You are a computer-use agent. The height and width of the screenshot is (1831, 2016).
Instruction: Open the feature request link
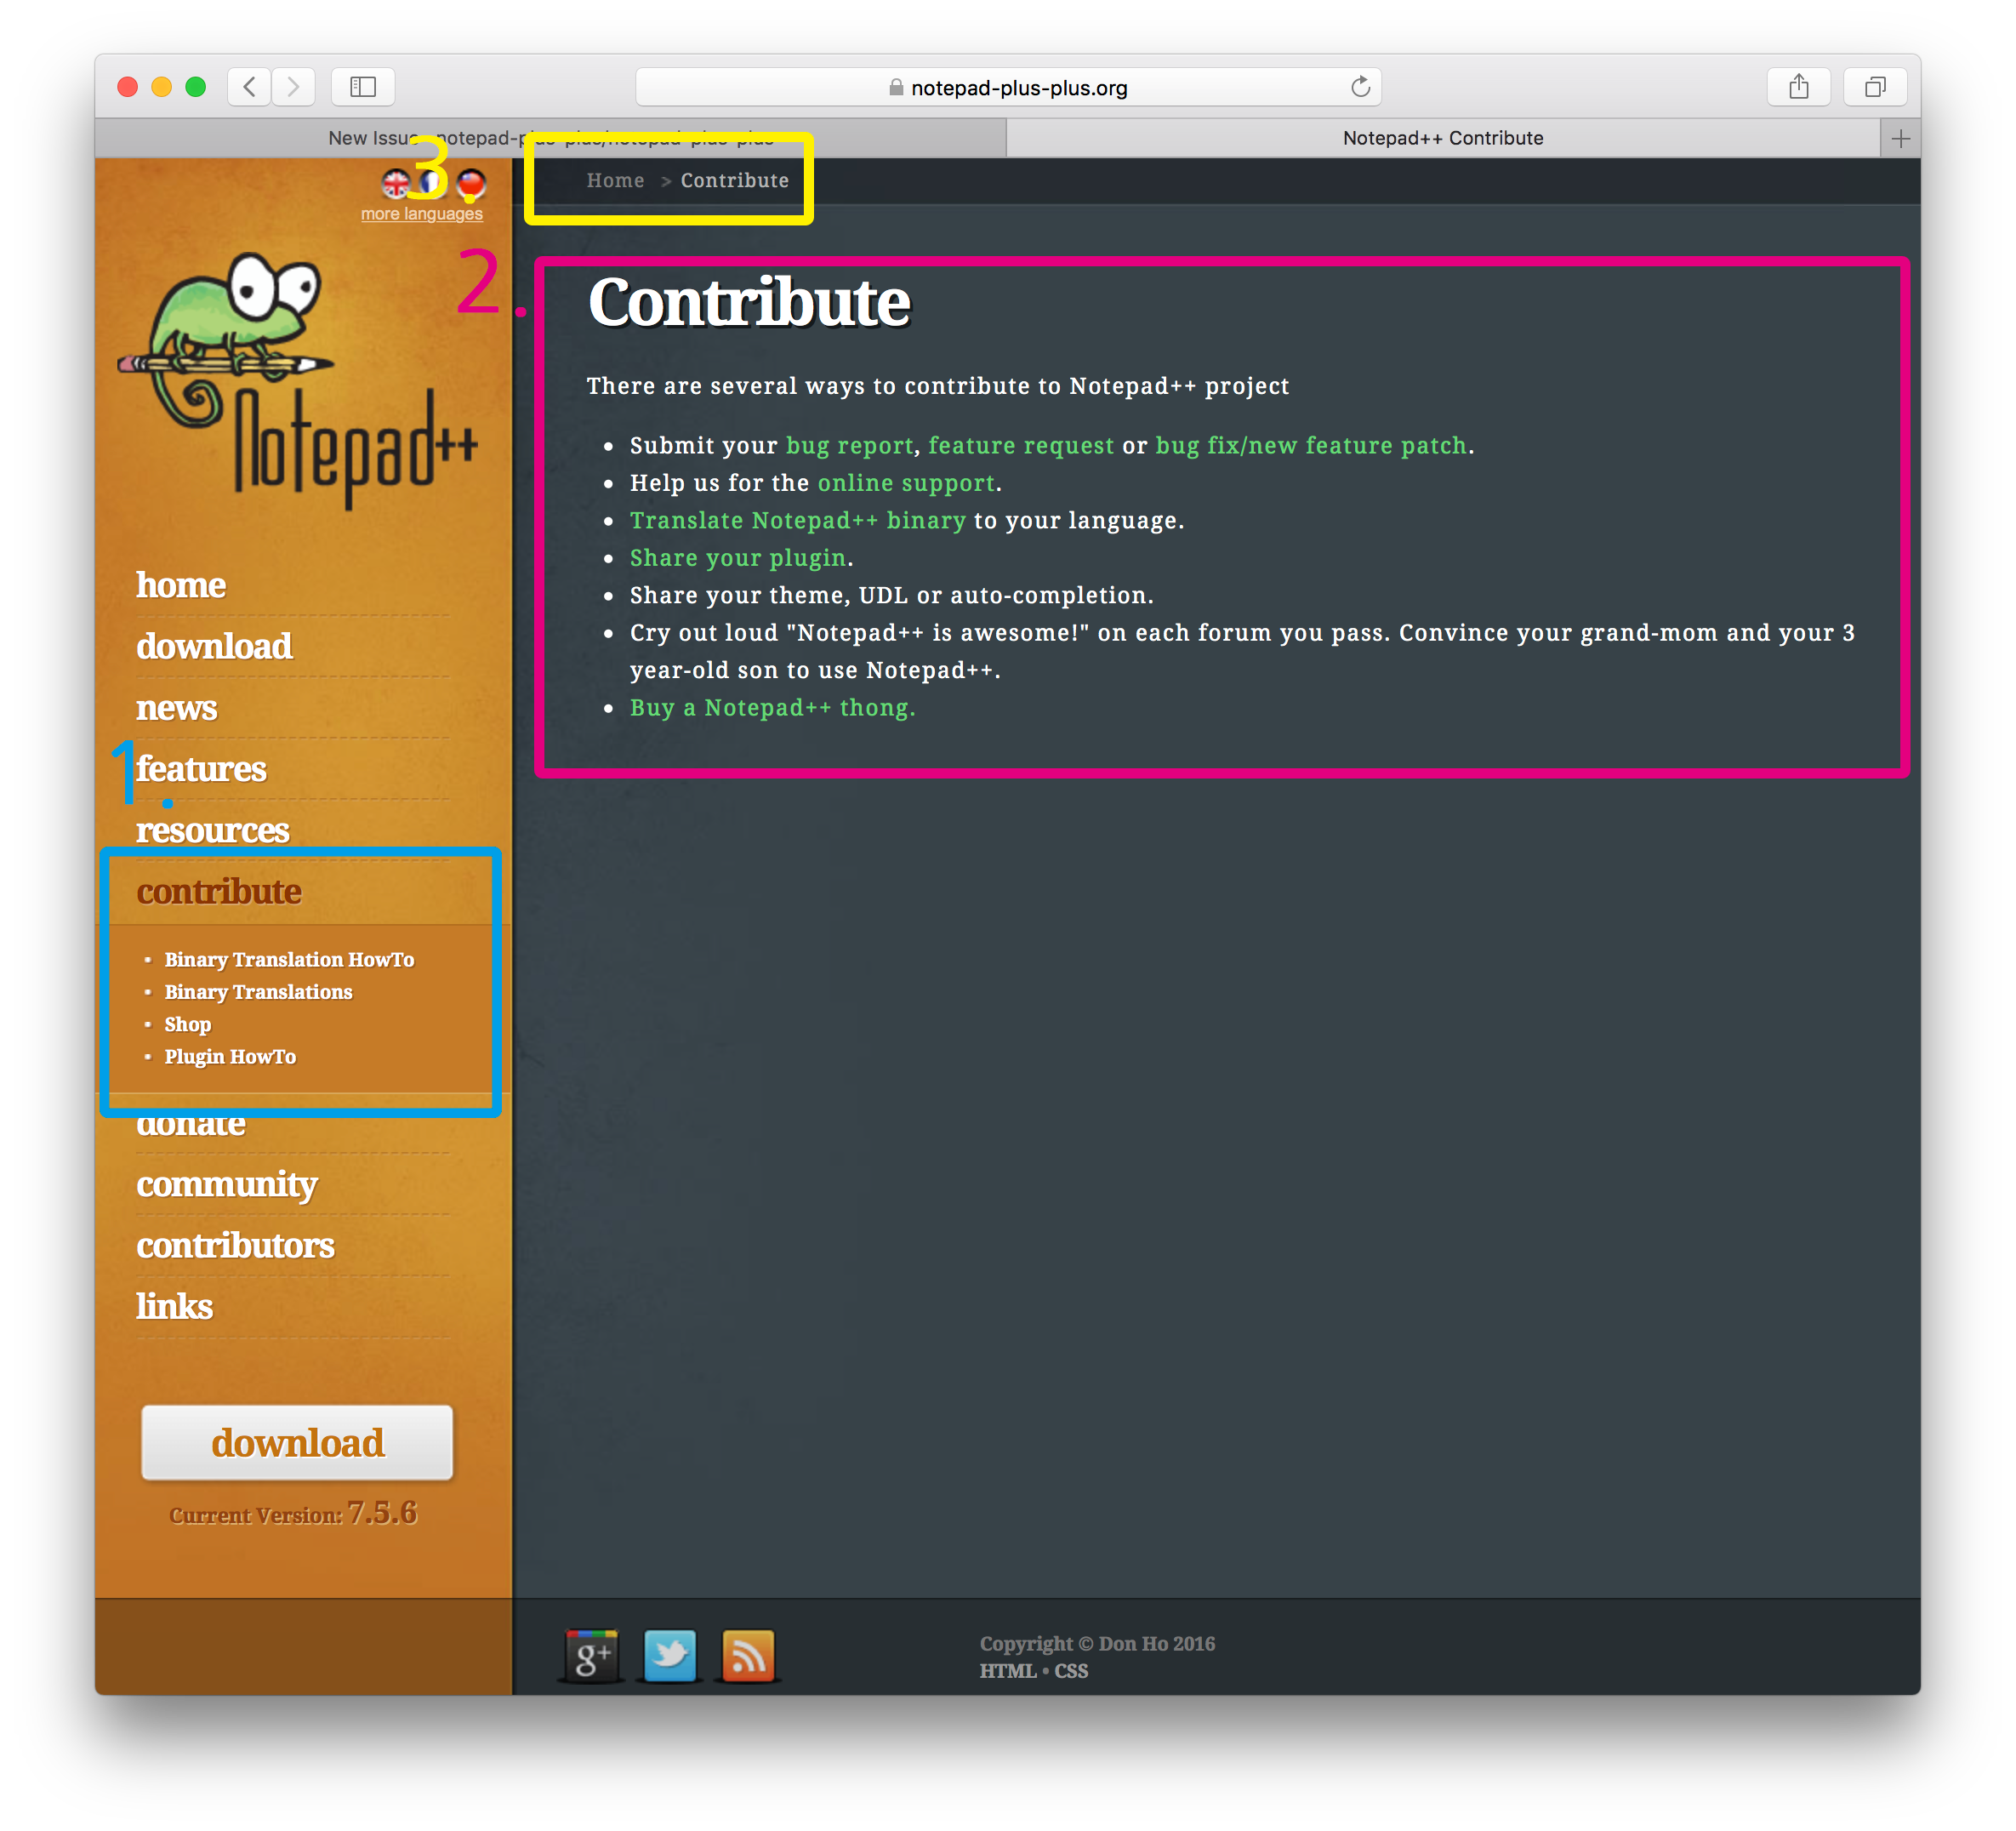tap(1021, 446)
